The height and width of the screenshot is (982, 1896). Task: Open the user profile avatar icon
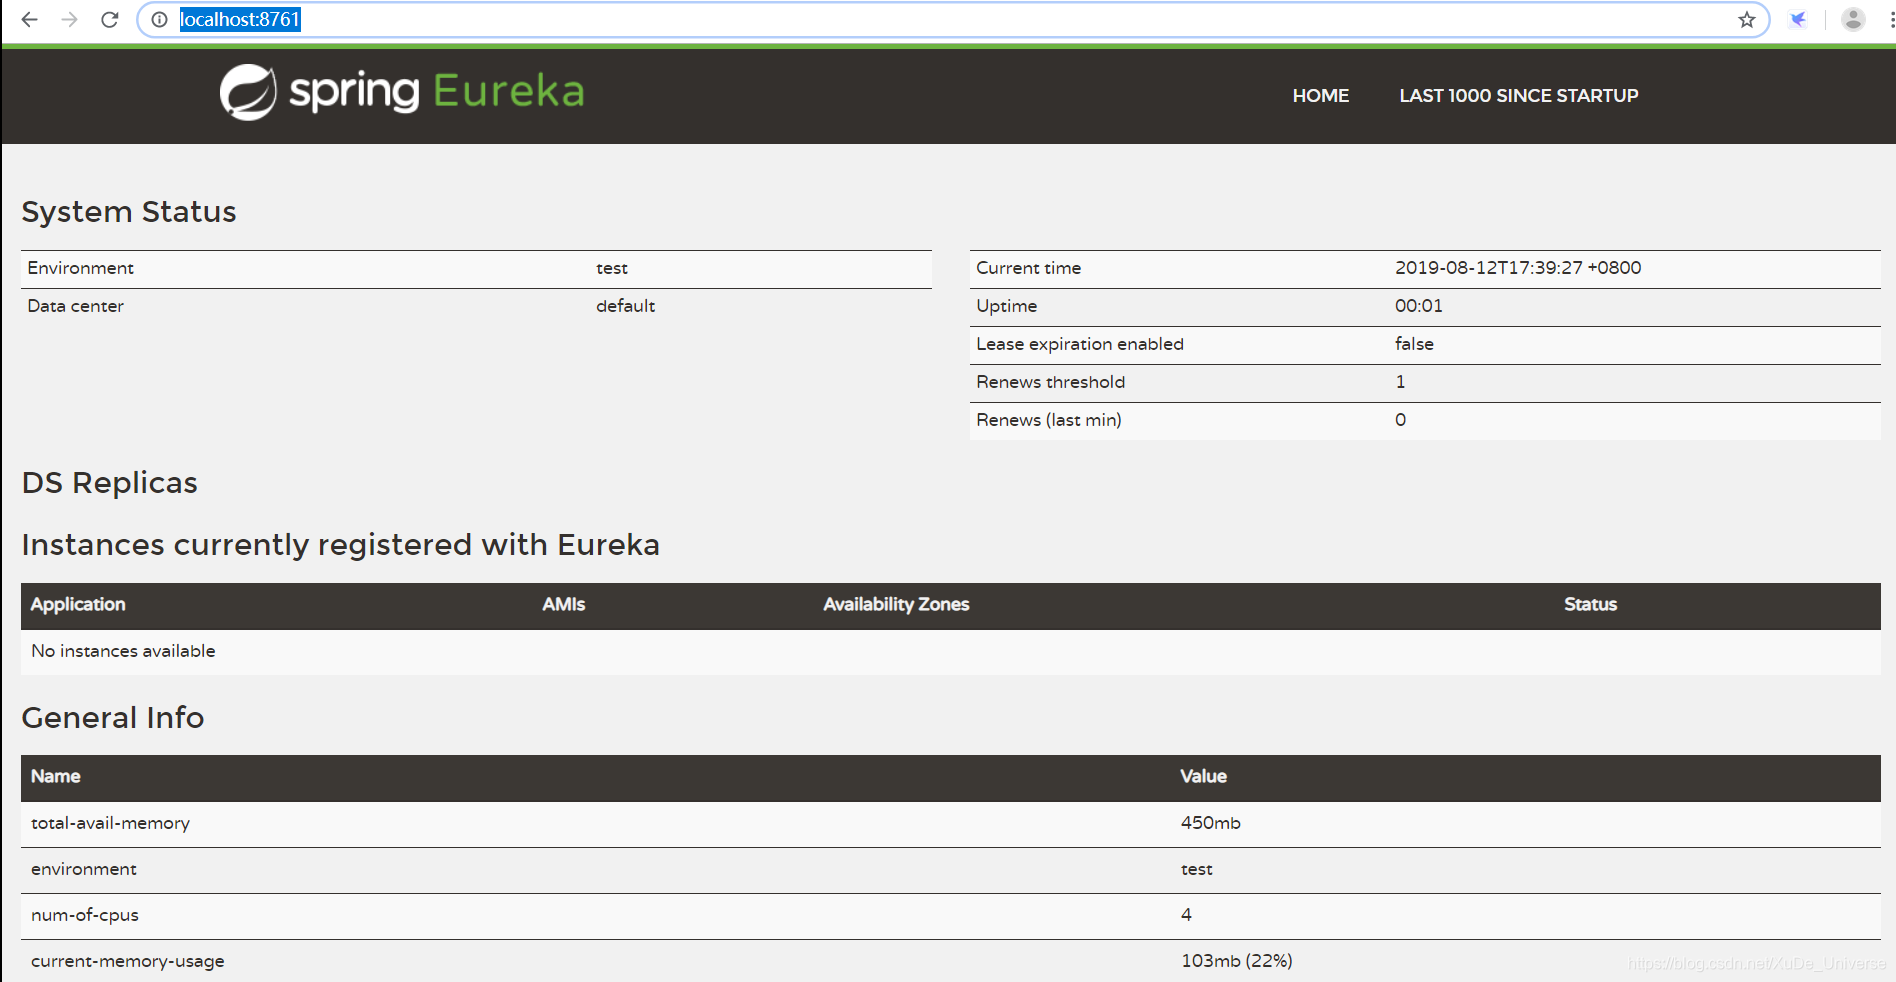pyautogui.click(x=1853, y=19)
